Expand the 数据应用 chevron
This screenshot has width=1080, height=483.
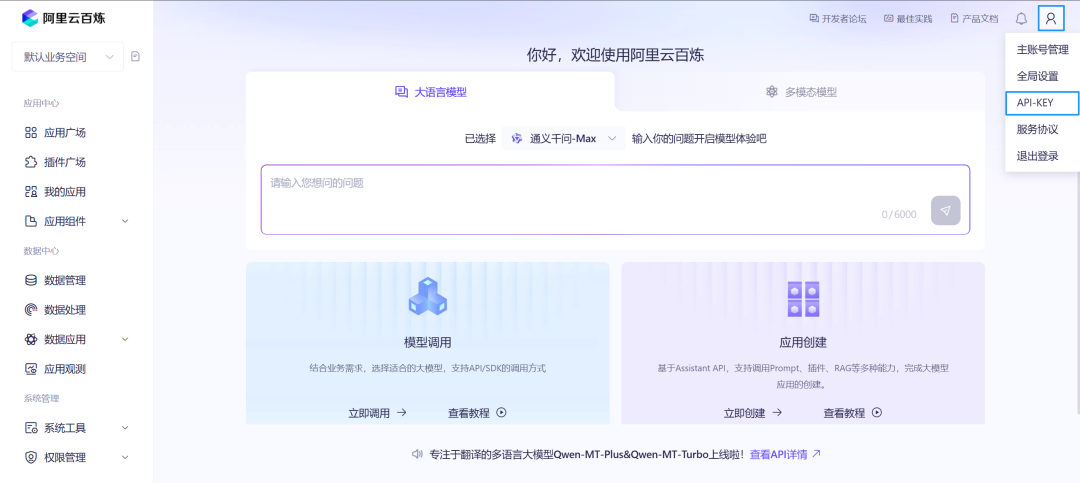125,339
